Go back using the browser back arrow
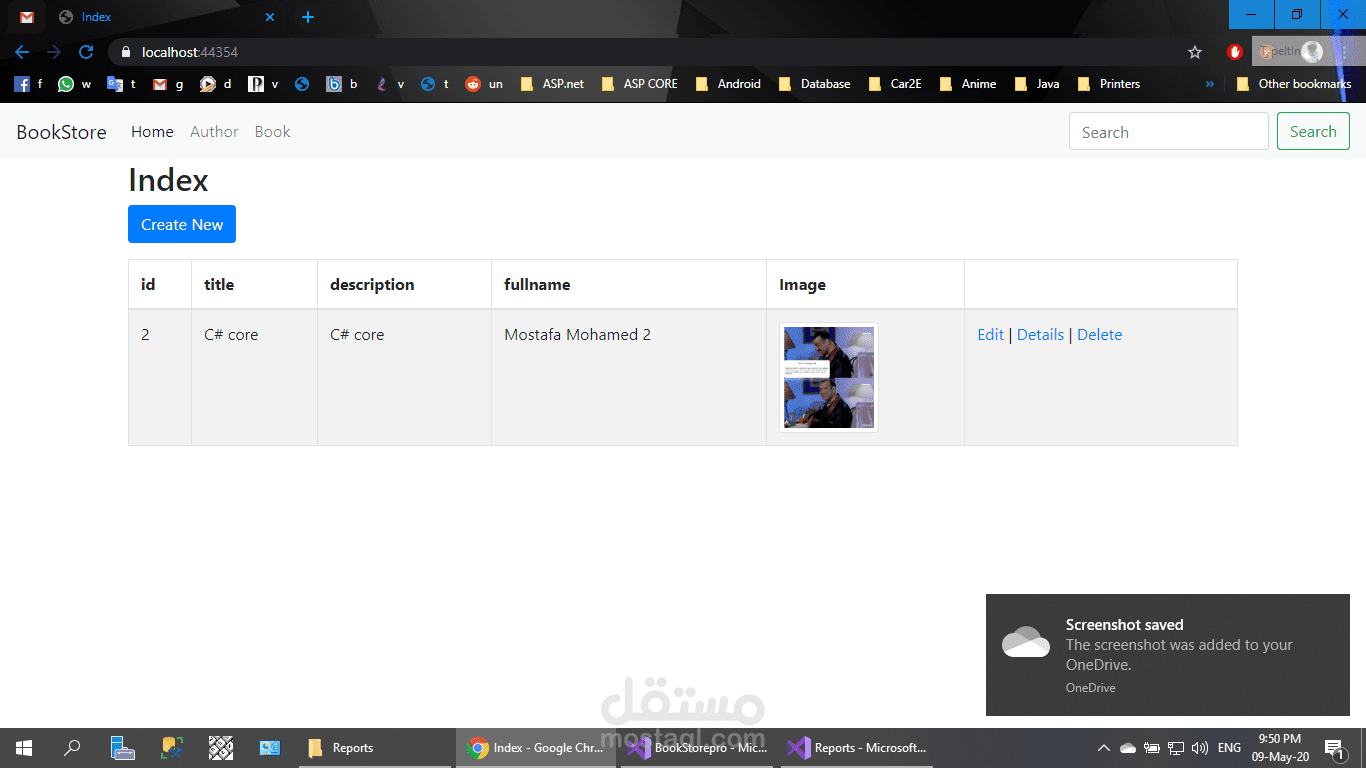Image resolution: width=1366 pixels, height=768 pixels. (21, 51)
